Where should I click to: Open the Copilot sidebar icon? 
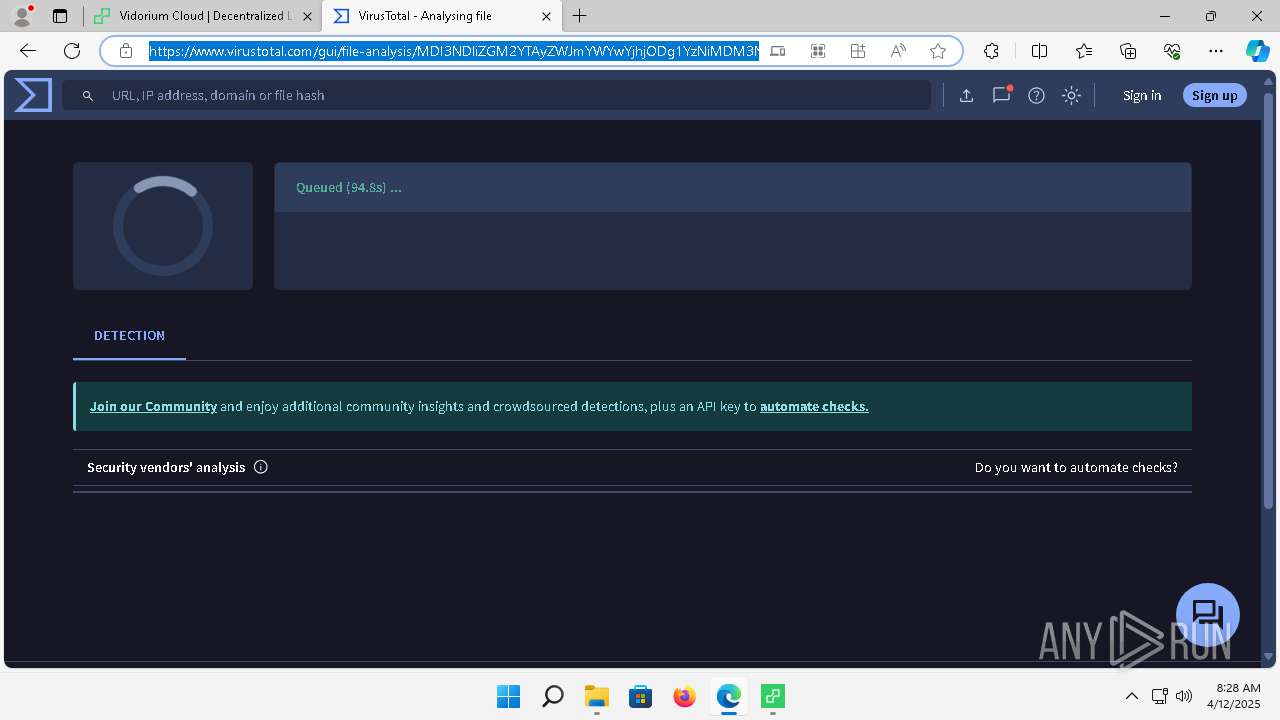coord(1258,51)
